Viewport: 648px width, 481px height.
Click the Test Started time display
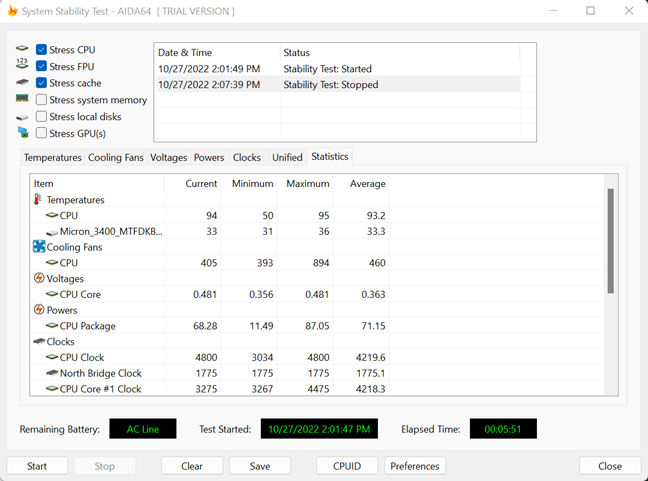coord(319,429)
